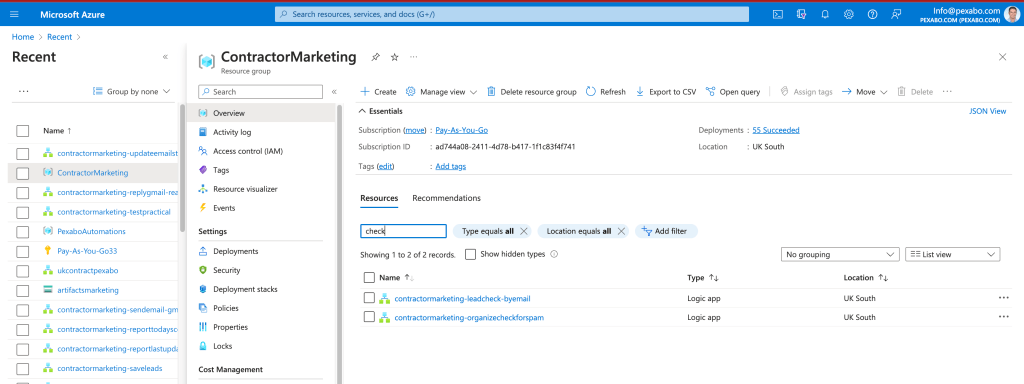Open contractormarketing-leadcheck-byemail logic app
Image resolution: width=1024 pixels, height=384 pixels.
[462, 298]
